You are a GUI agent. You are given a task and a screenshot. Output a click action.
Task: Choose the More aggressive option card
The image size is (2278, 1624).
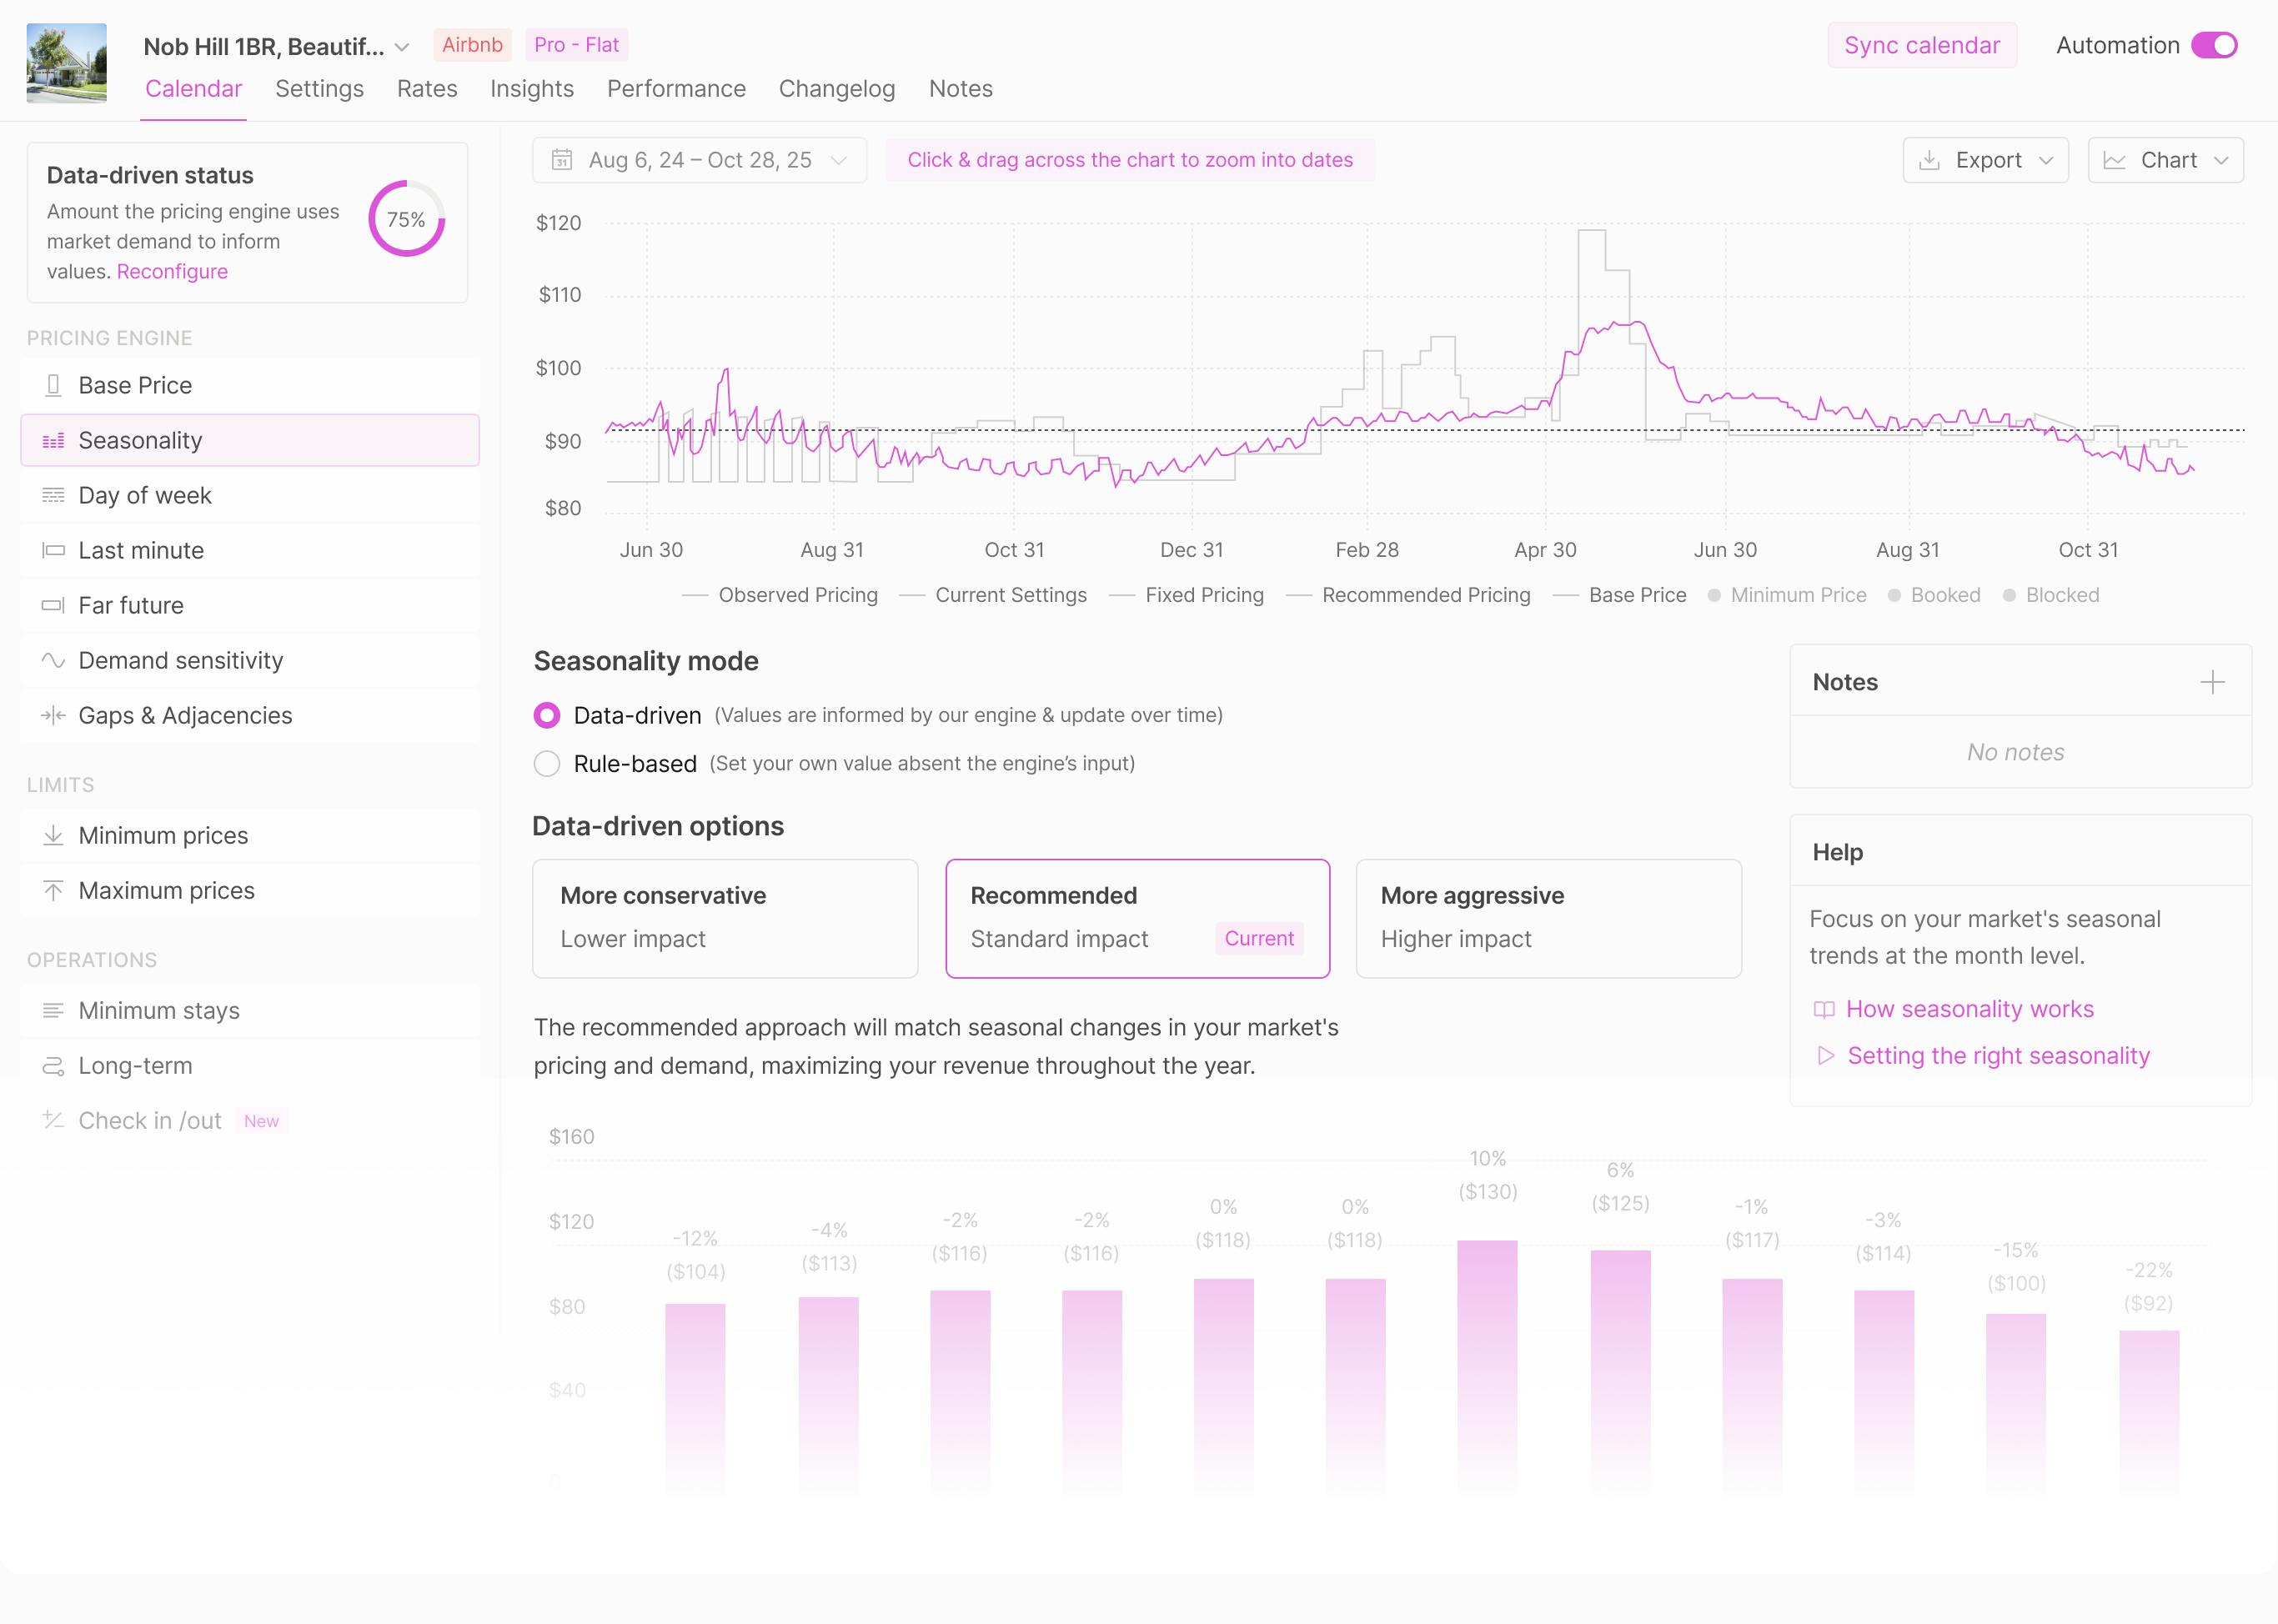click(1547, 918)
